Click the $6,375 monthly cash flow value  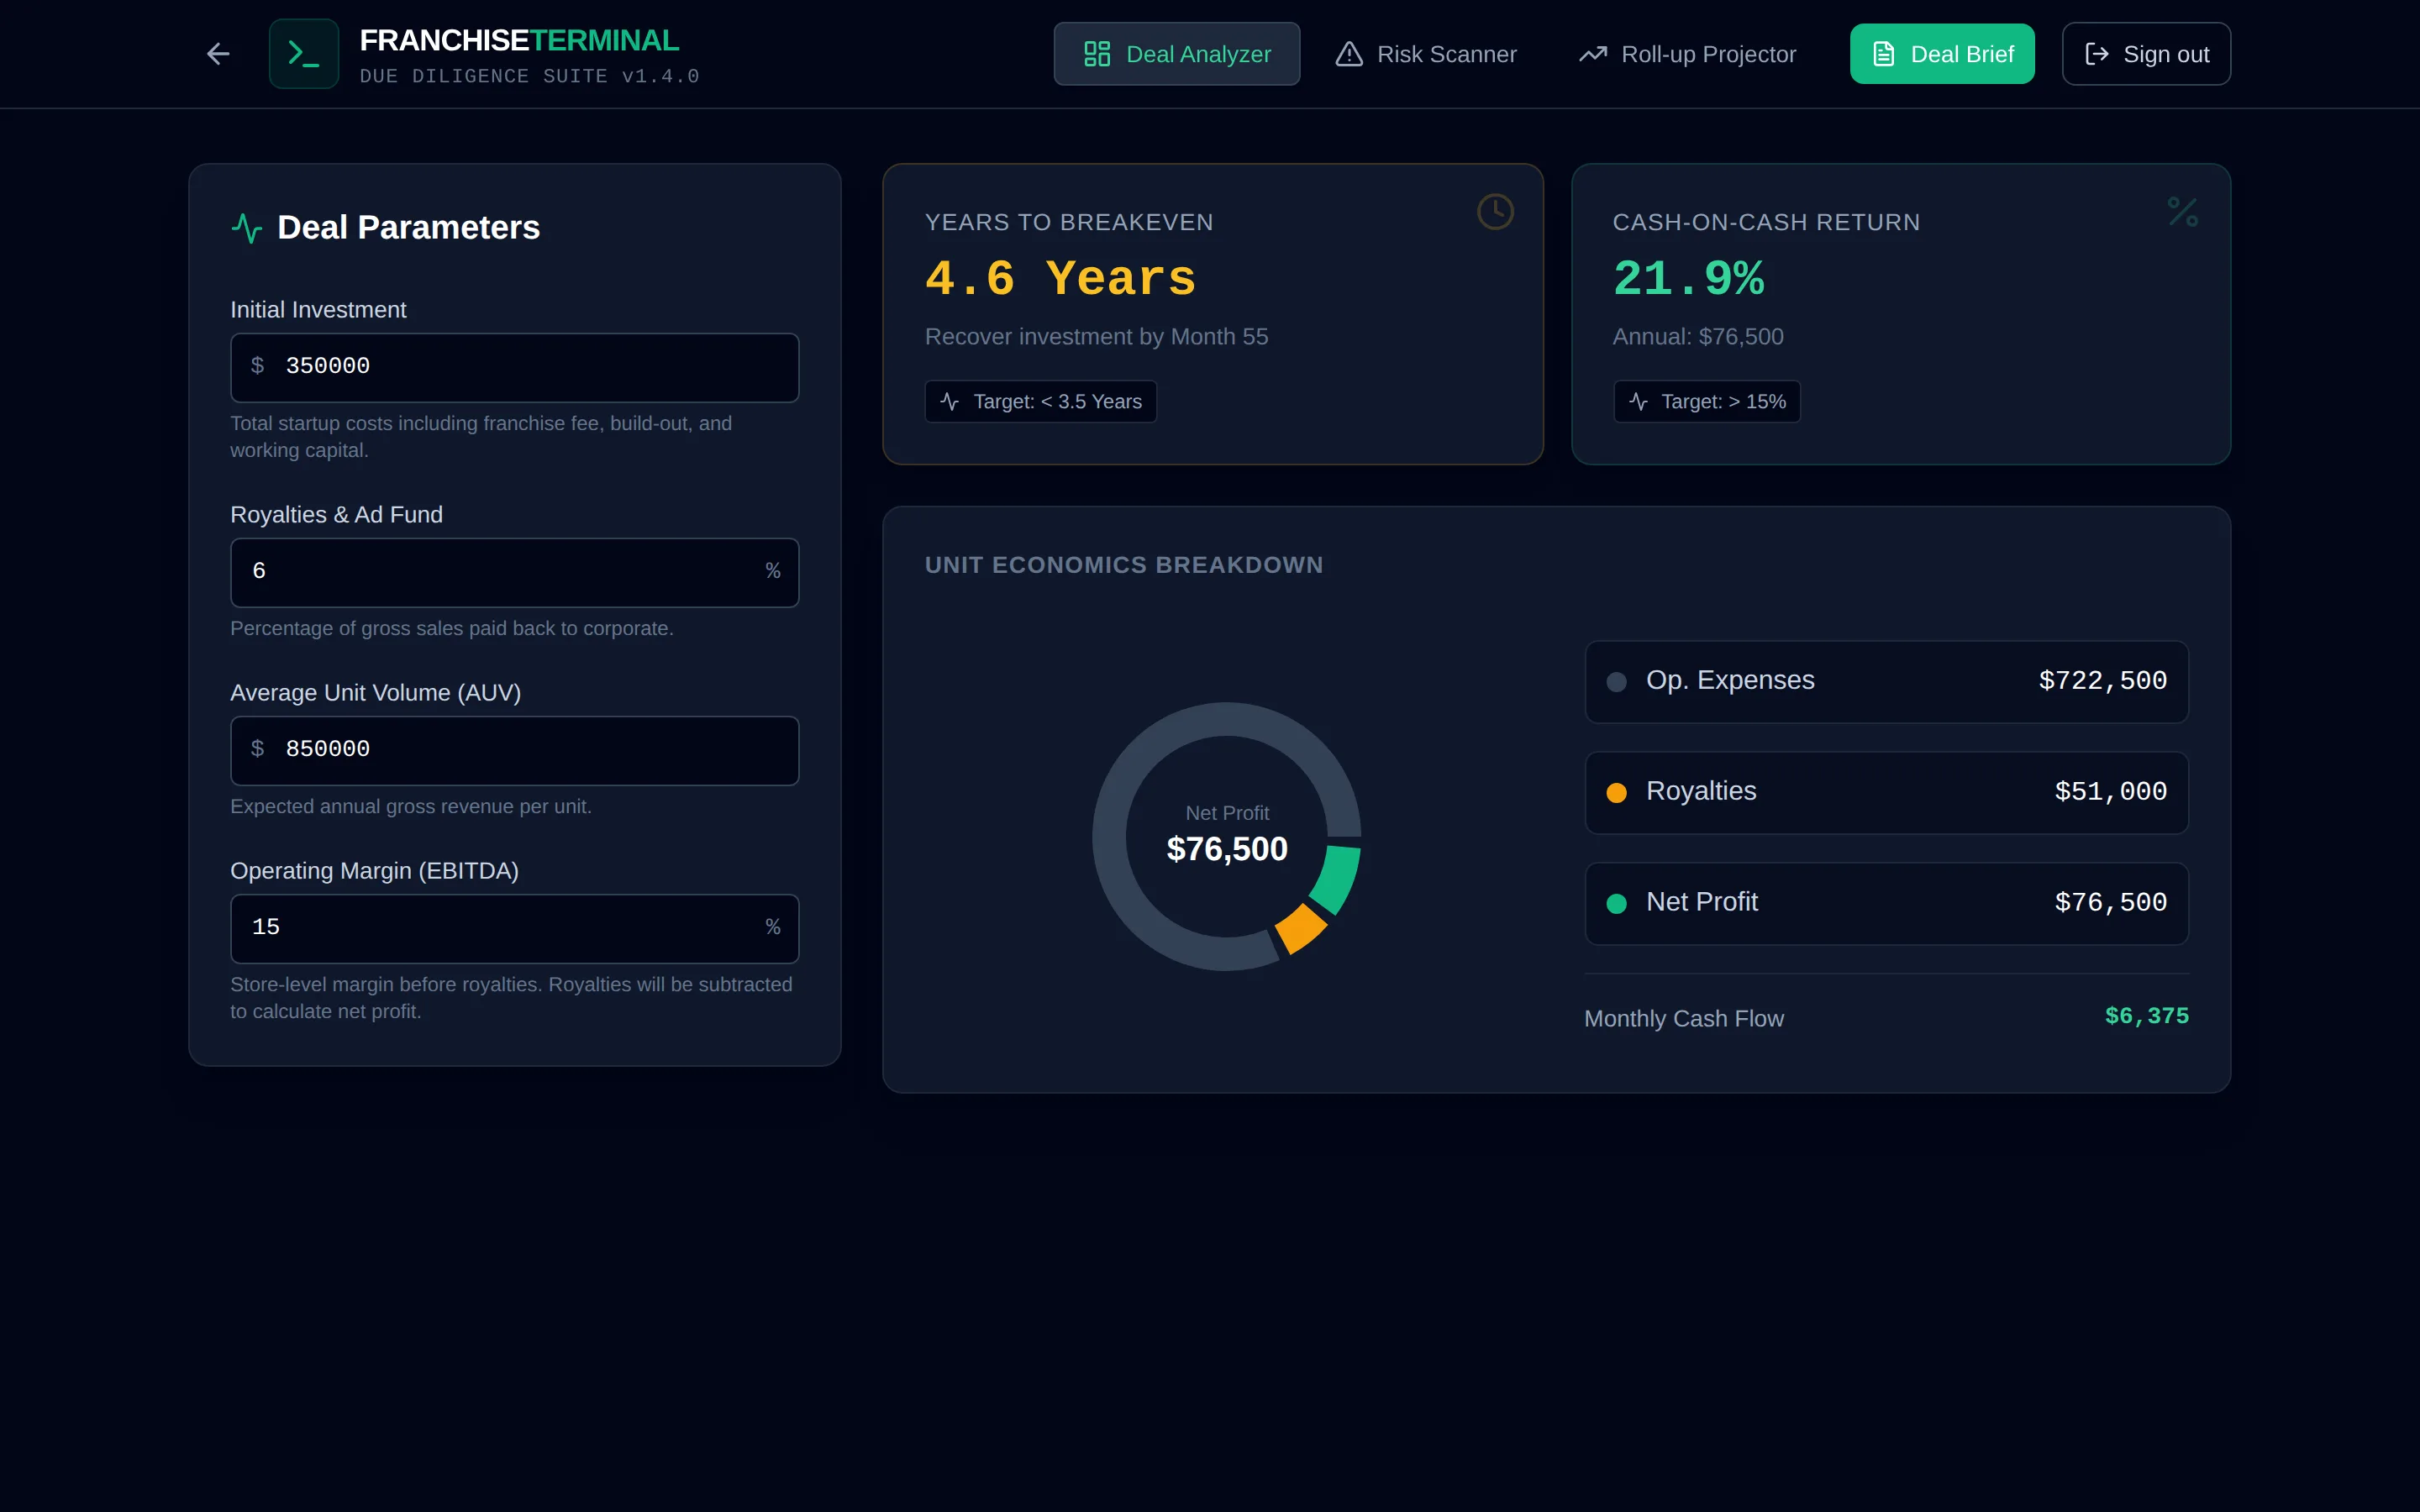pyautogui.click(x=2146, y=1016)
